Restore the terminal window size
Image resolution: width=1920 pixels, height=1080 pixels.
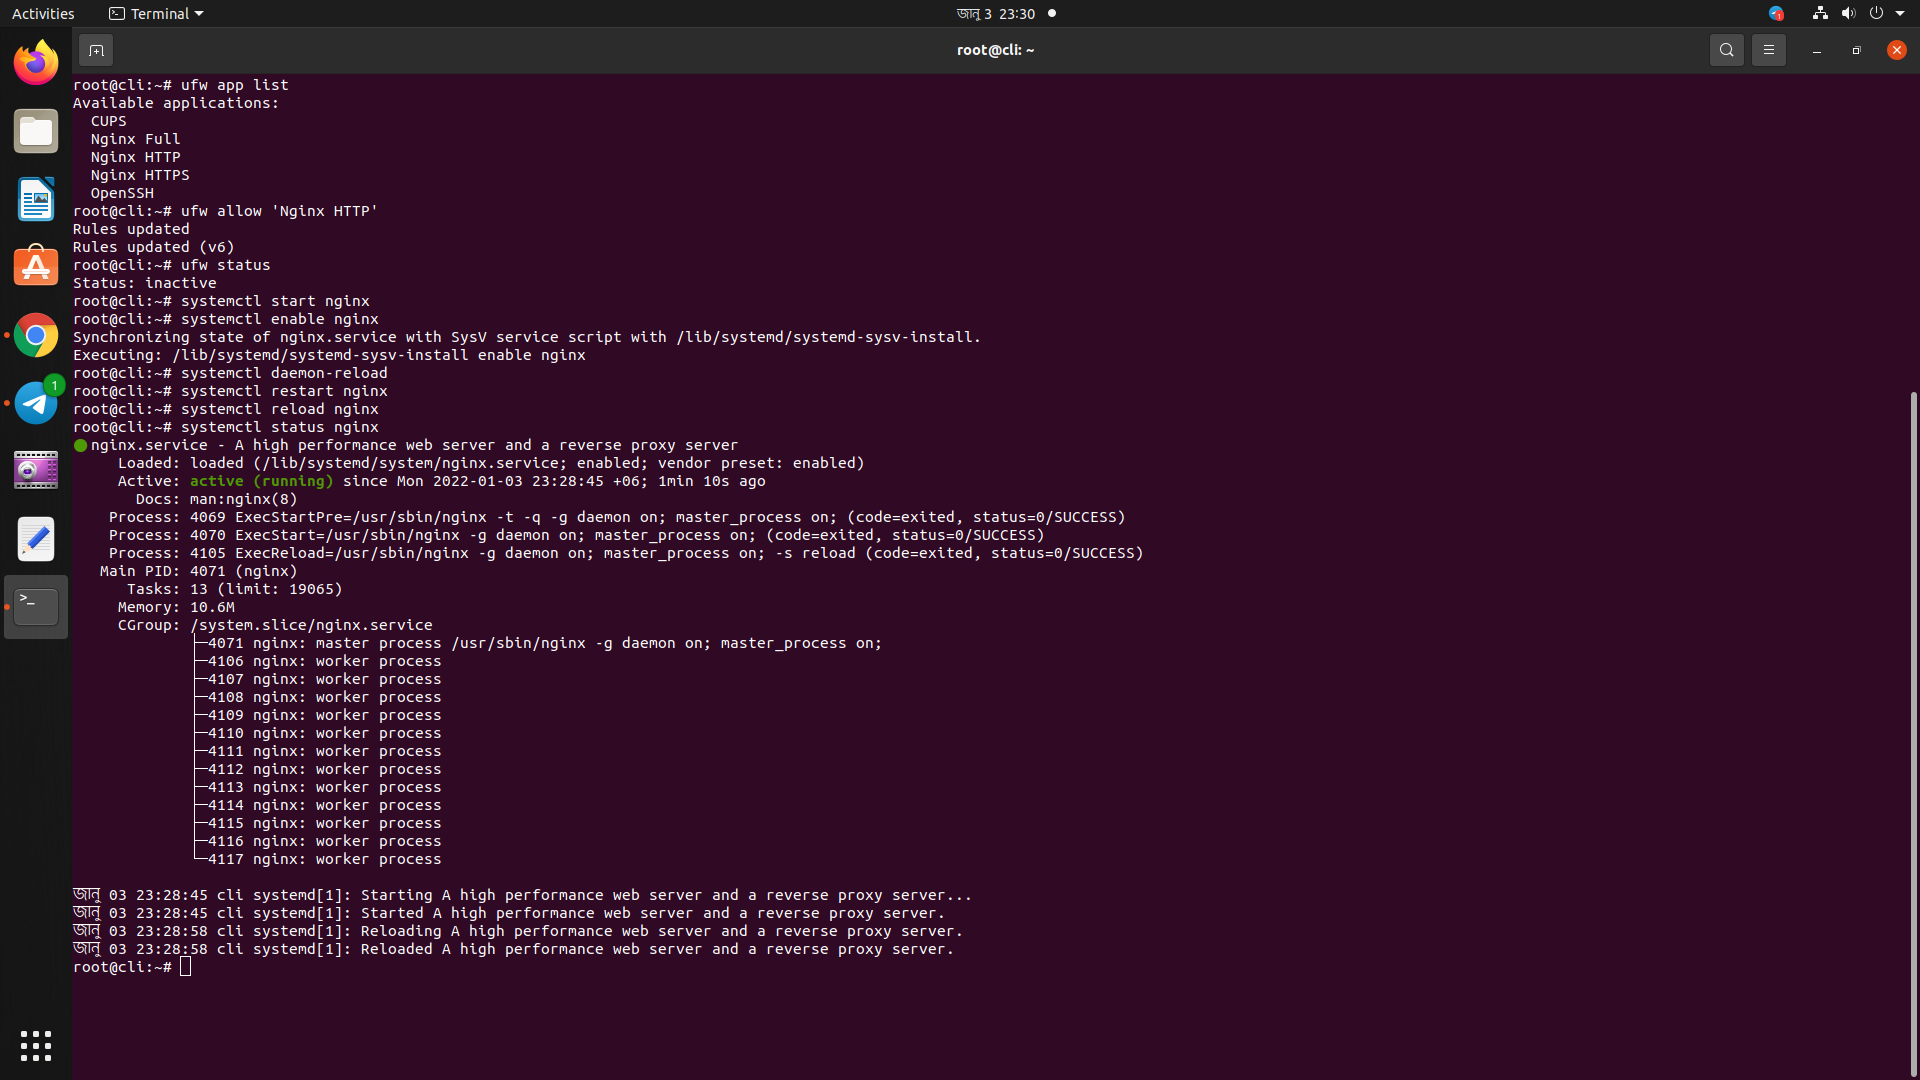[1857, 50]
